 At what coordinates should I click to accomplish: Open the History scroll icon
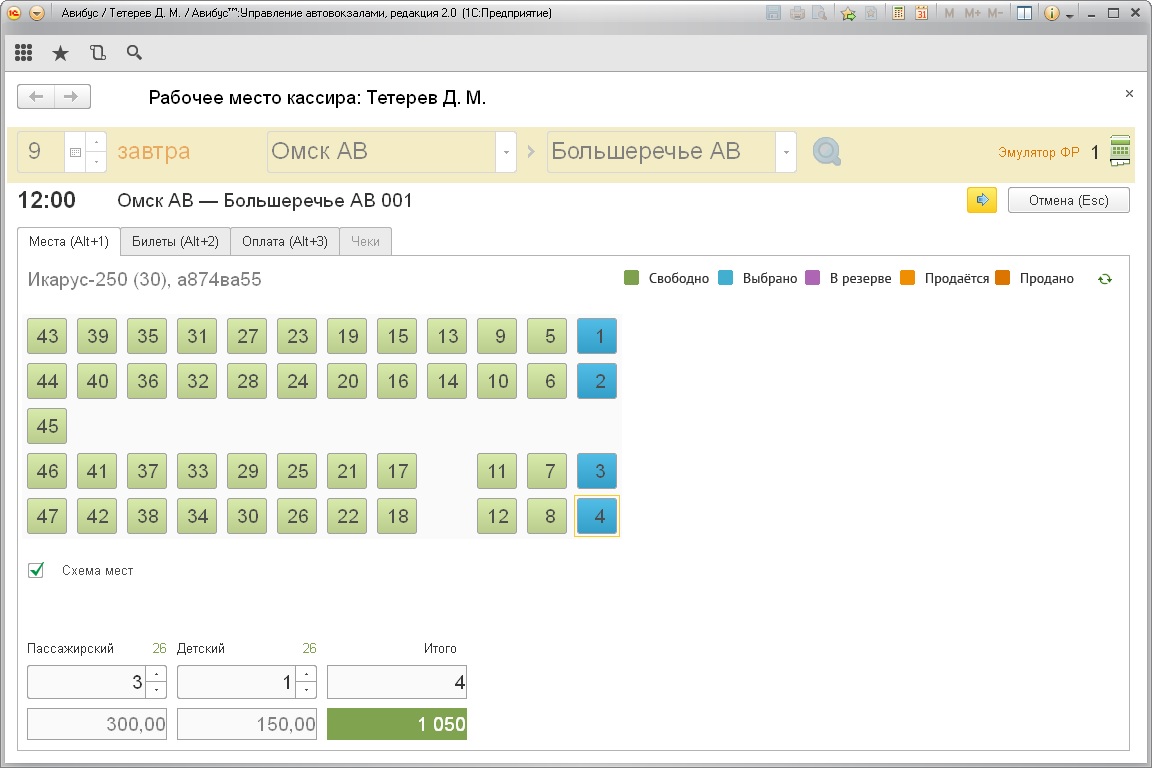(x=97, y=53)
